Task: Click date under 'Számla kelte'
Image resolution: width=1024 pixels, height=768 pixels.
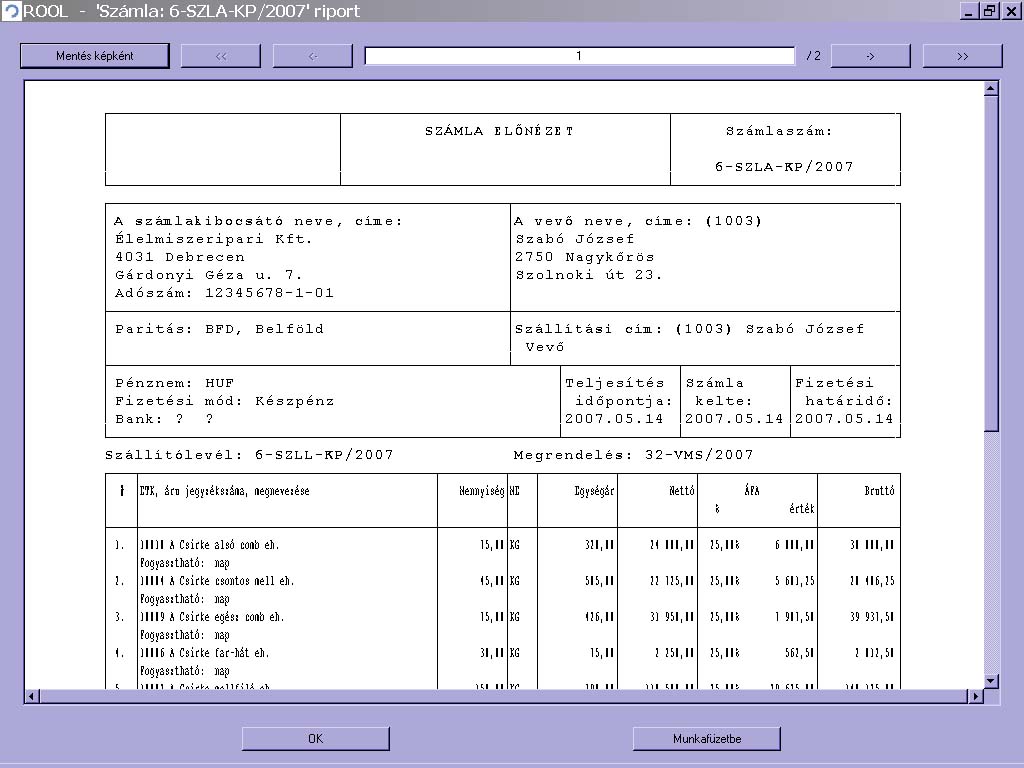Action: [735, 419]
